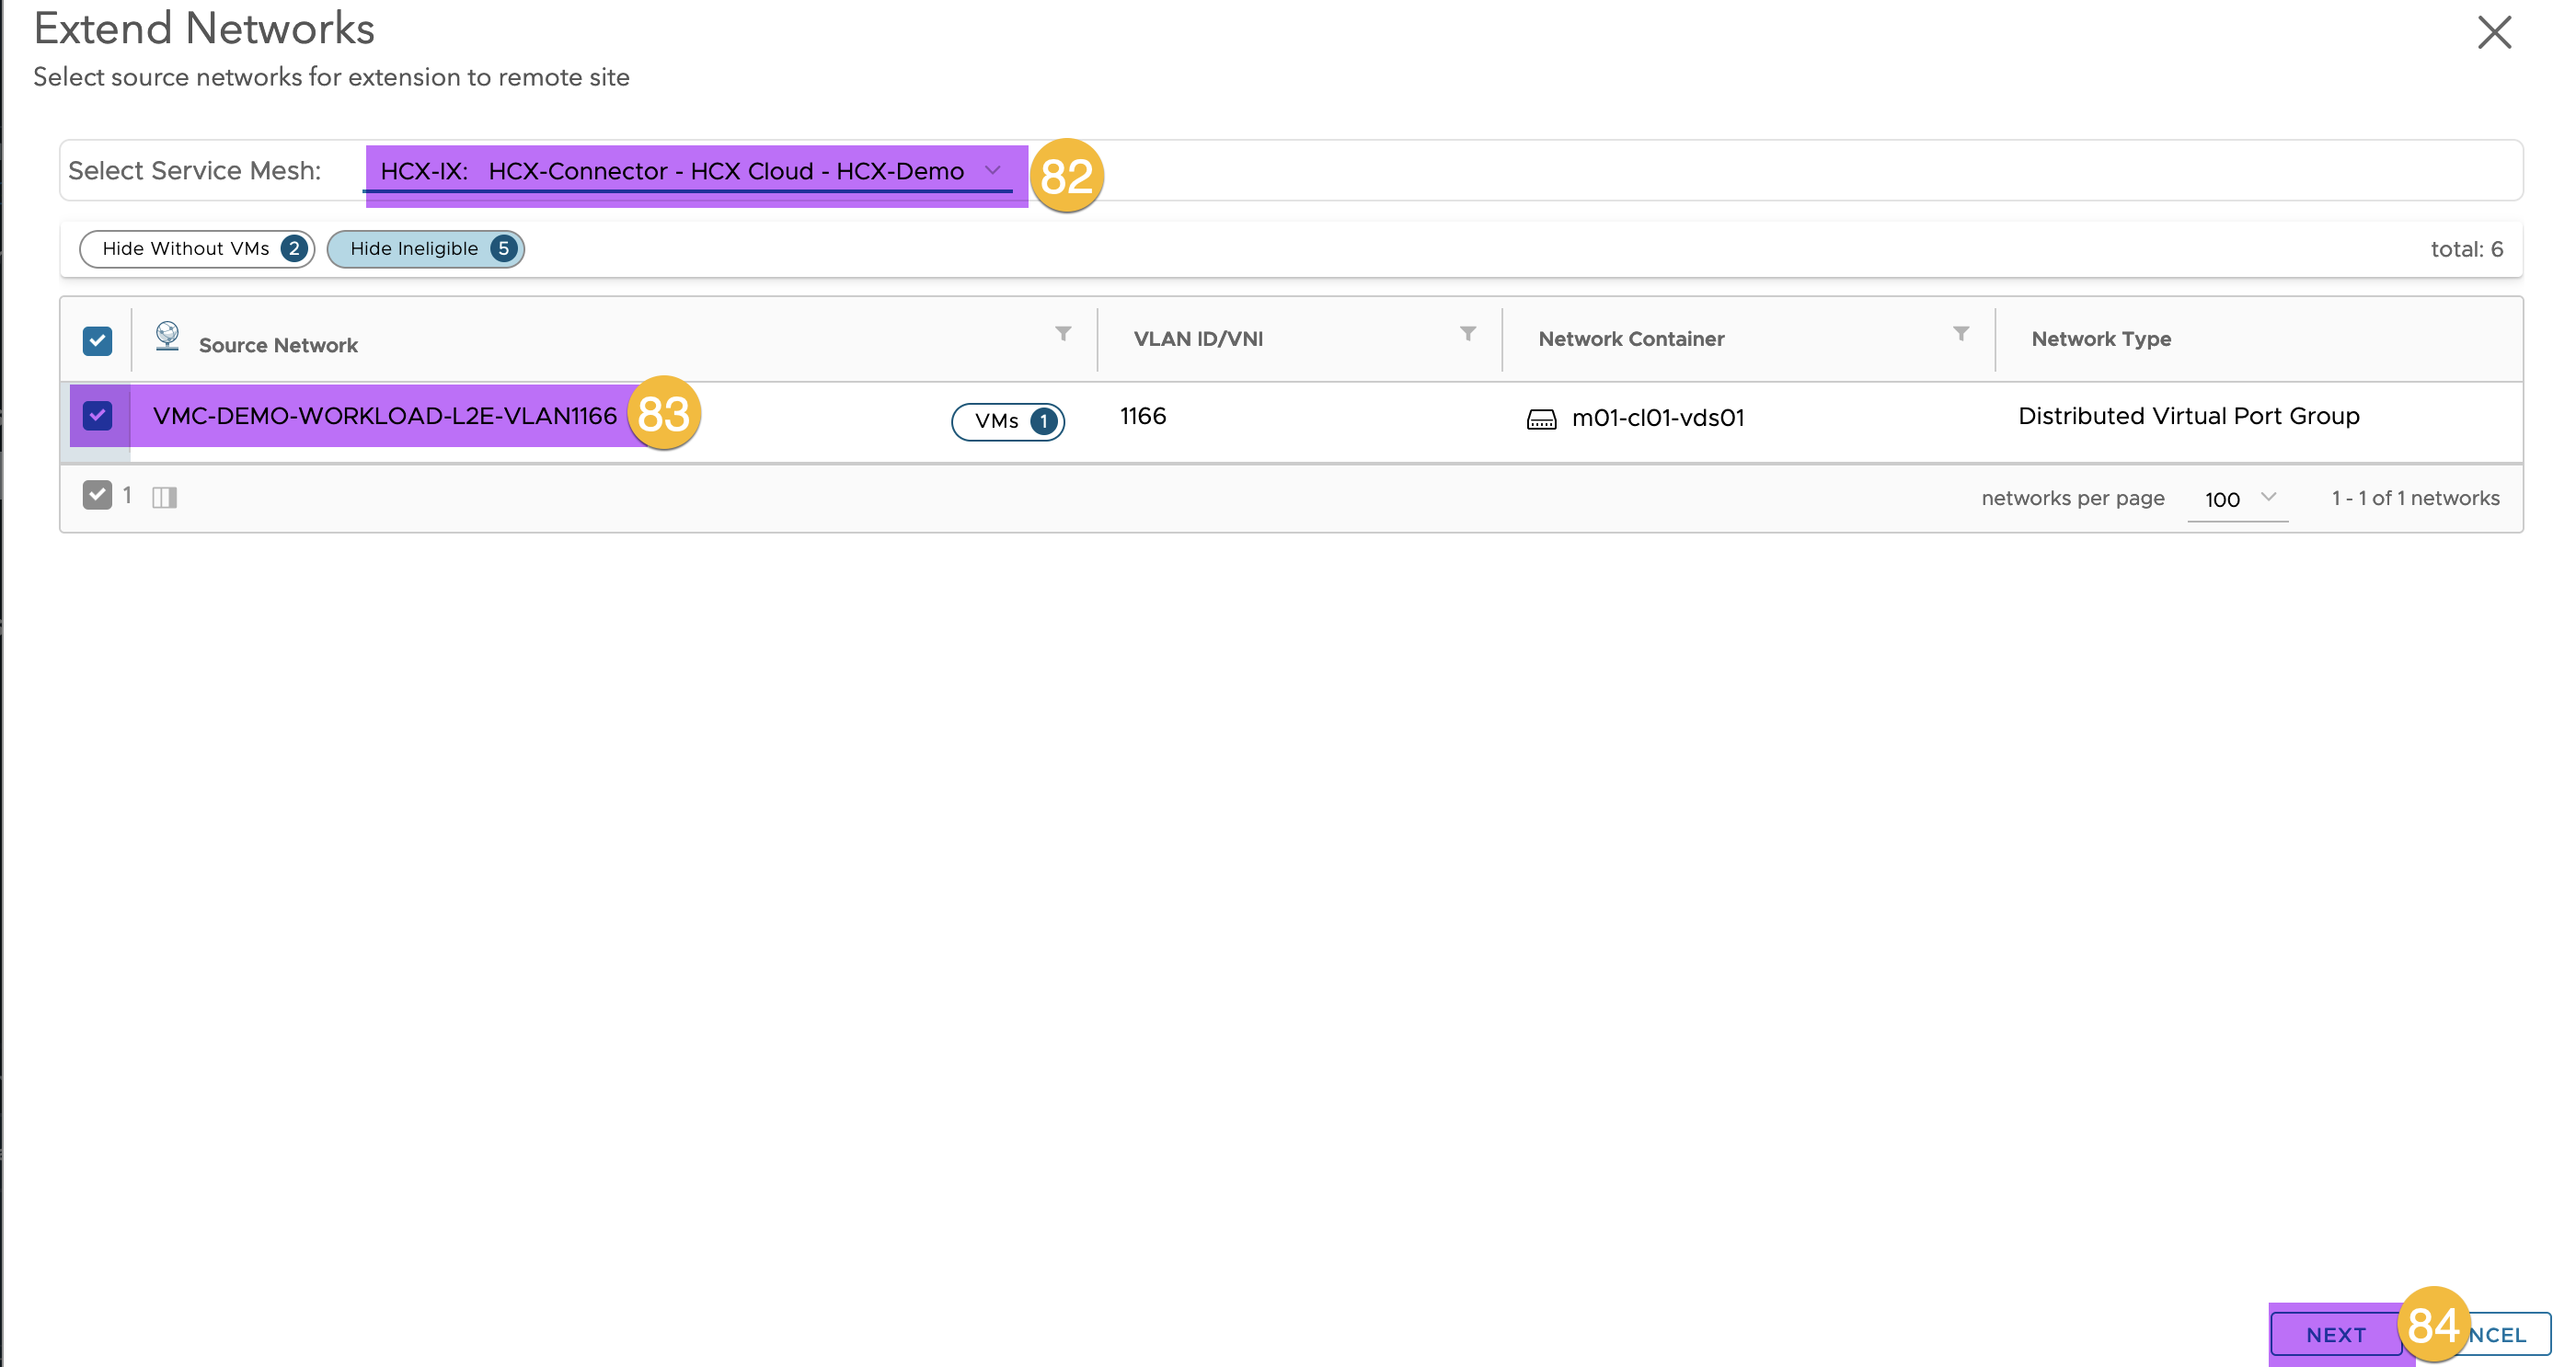
Task: Click the NEXT button
Action: coord(2336,1335)
